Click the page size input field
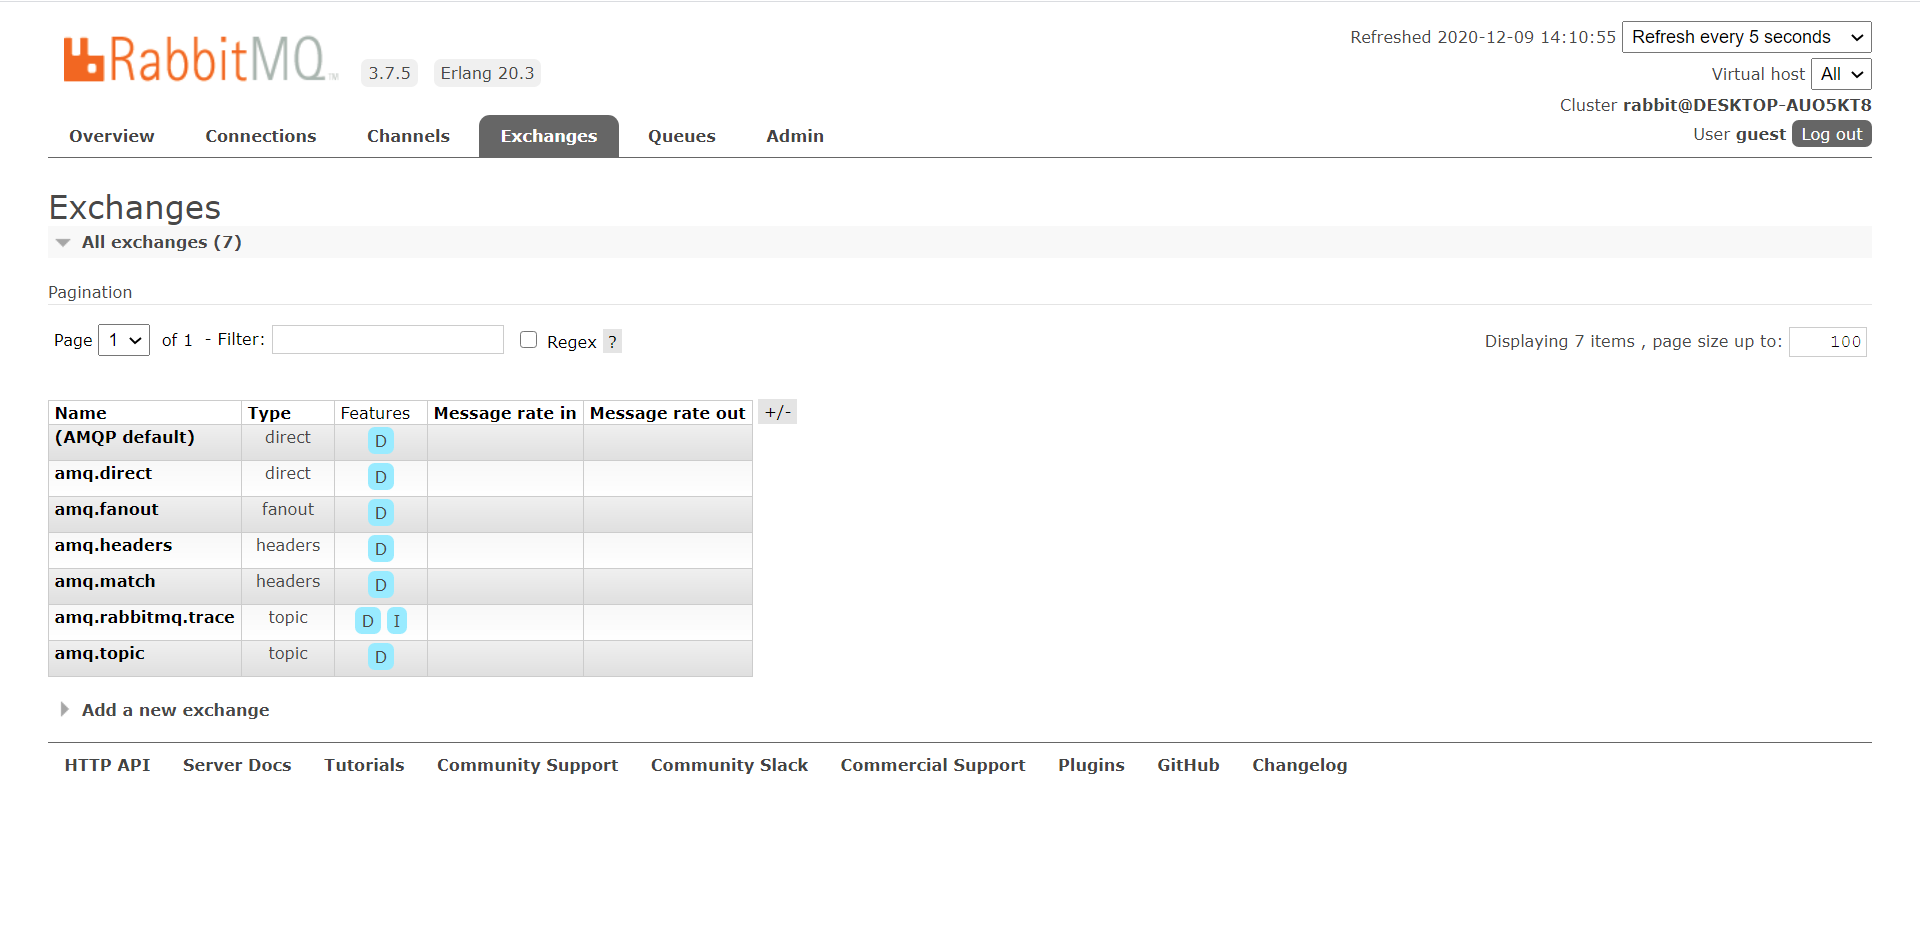The height and width of the screenshot is (927, 1920). [x=1828, y=342]
